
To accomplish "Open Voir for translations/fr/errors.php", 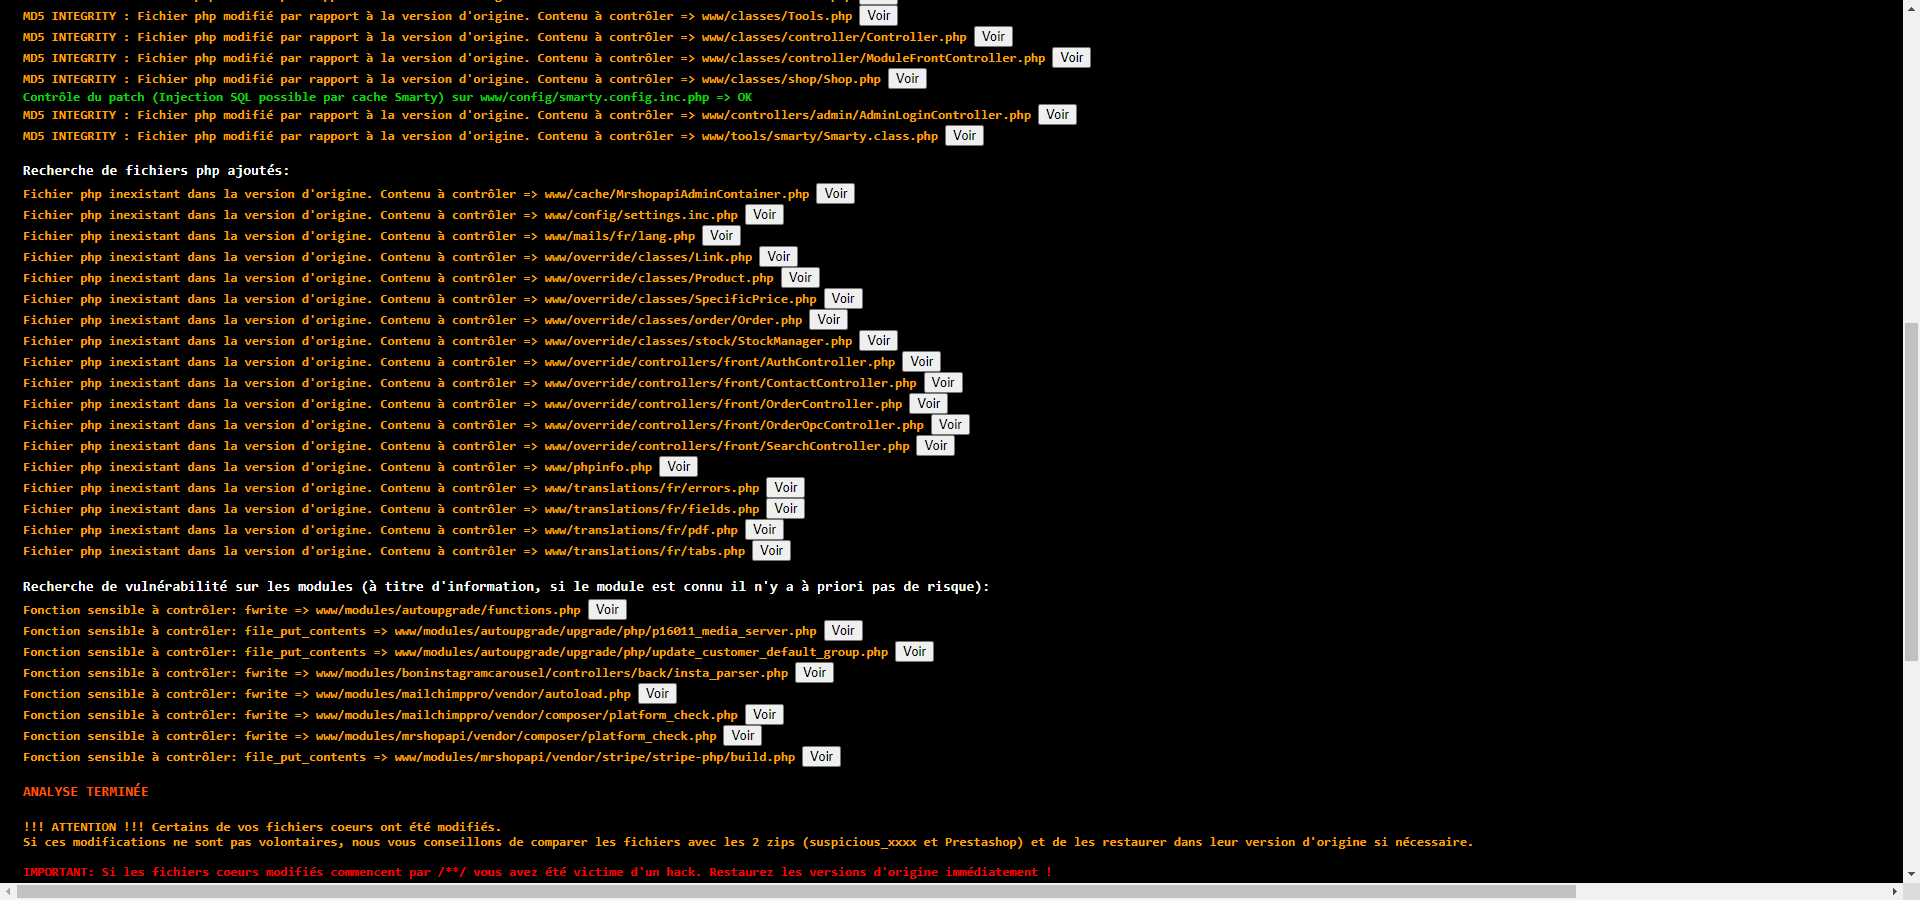I will pyautogui.click(x=786, y=487).
